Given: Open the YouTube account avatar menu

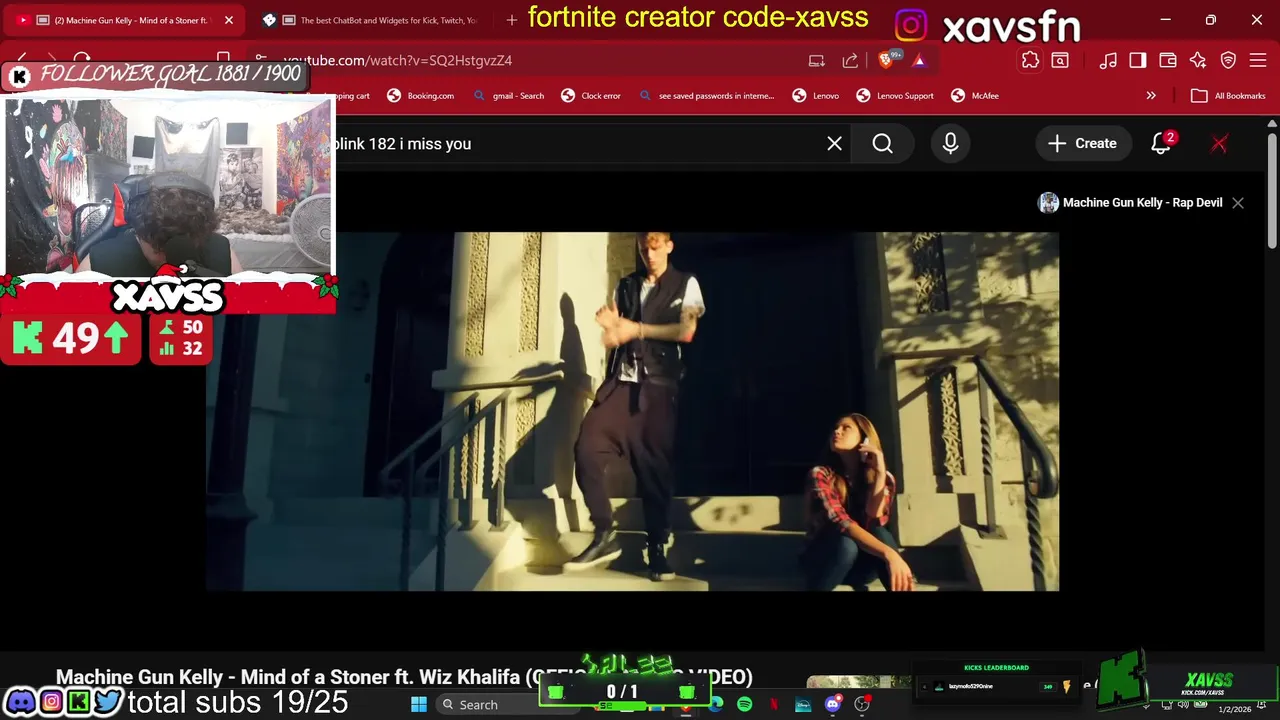Looking at the screenshot, I should (x=1219, y=144).
